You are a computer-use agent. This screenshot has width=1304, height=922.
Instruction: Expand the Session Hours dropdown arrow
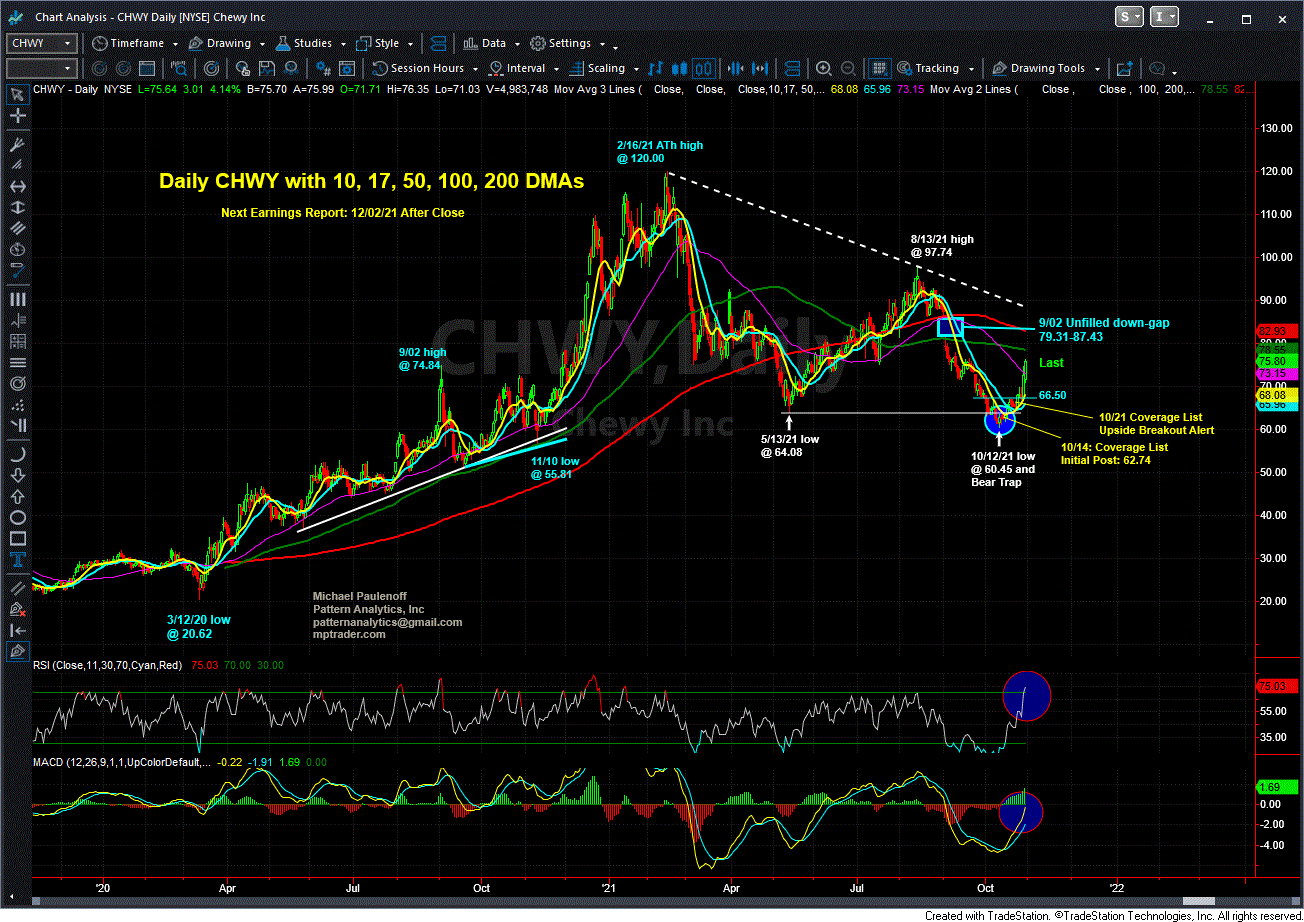[x=474, y=69]
